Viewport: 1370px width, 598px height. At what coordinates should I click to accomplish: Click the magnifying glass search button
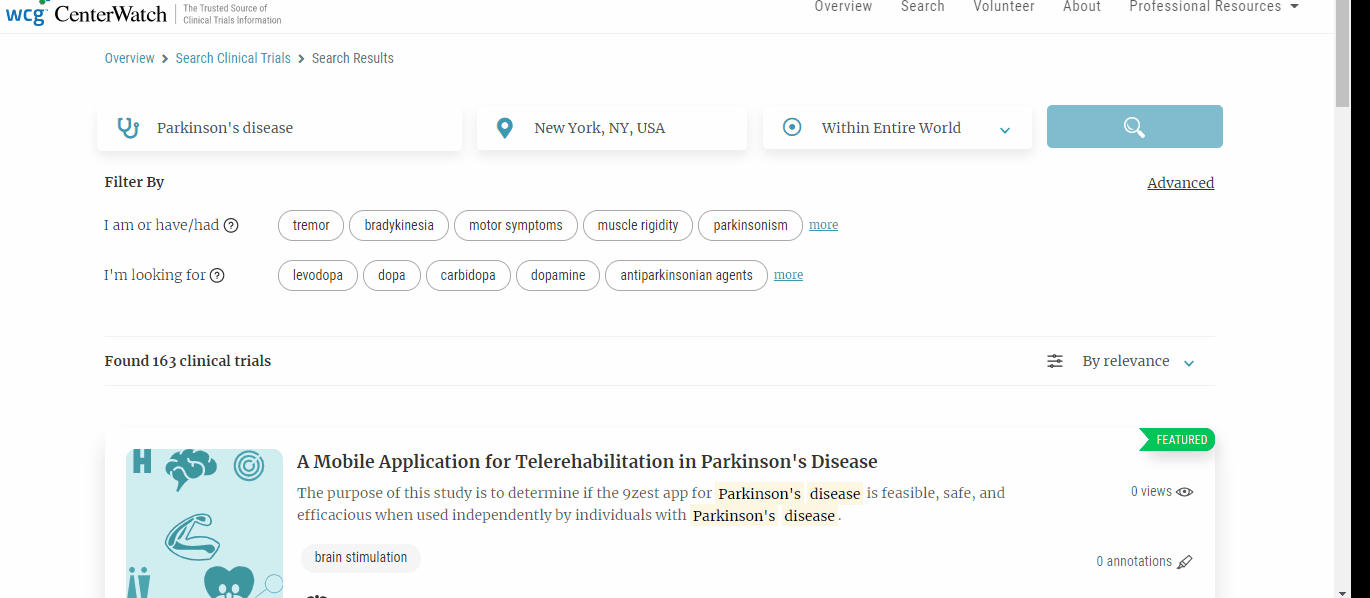1134,126
